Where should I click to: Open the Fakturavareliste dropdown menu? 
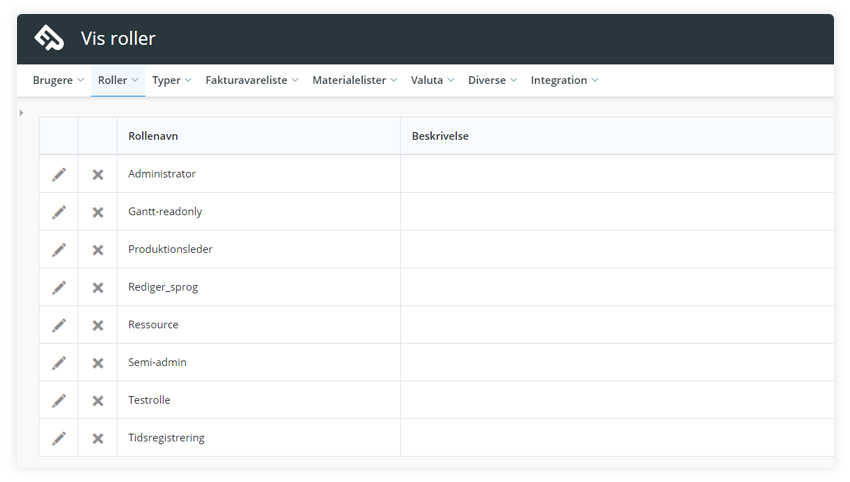tap(252, 80)
